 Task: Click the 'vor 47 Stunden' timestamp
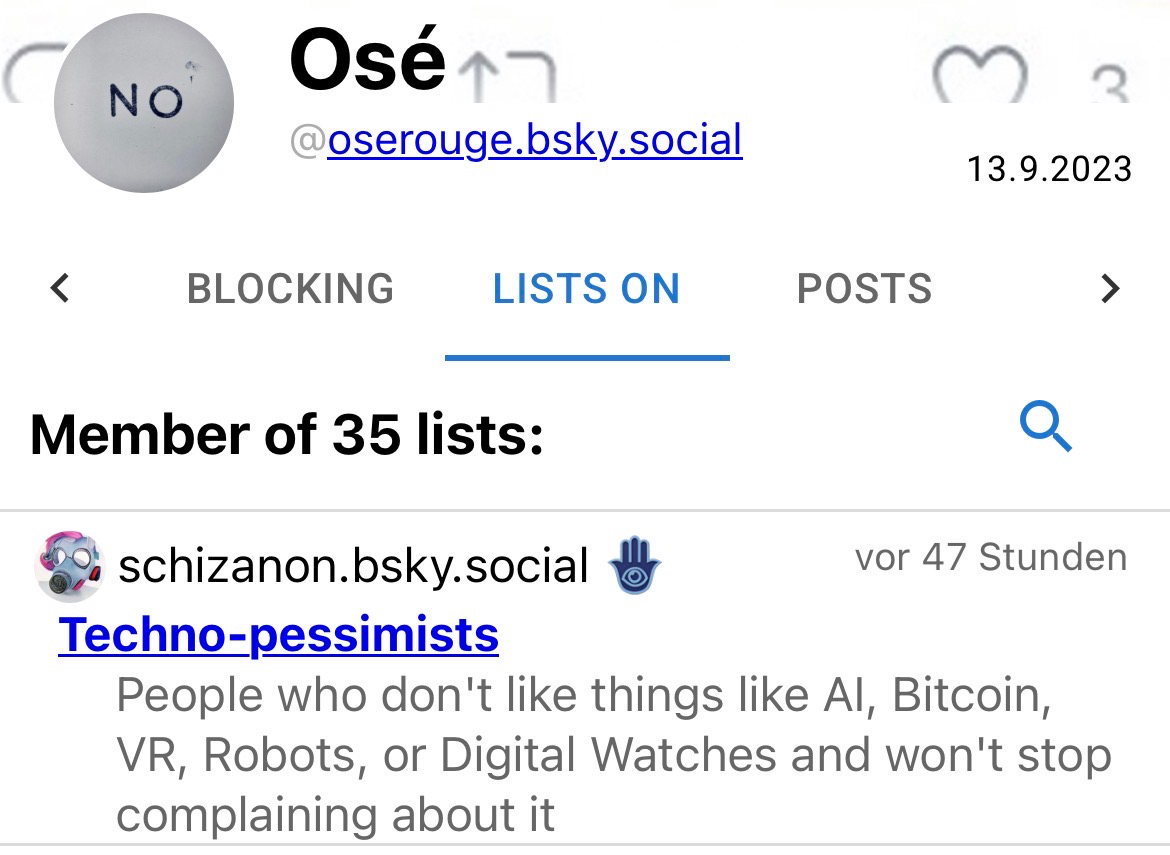pyautogui.click(x=990, y=557)
